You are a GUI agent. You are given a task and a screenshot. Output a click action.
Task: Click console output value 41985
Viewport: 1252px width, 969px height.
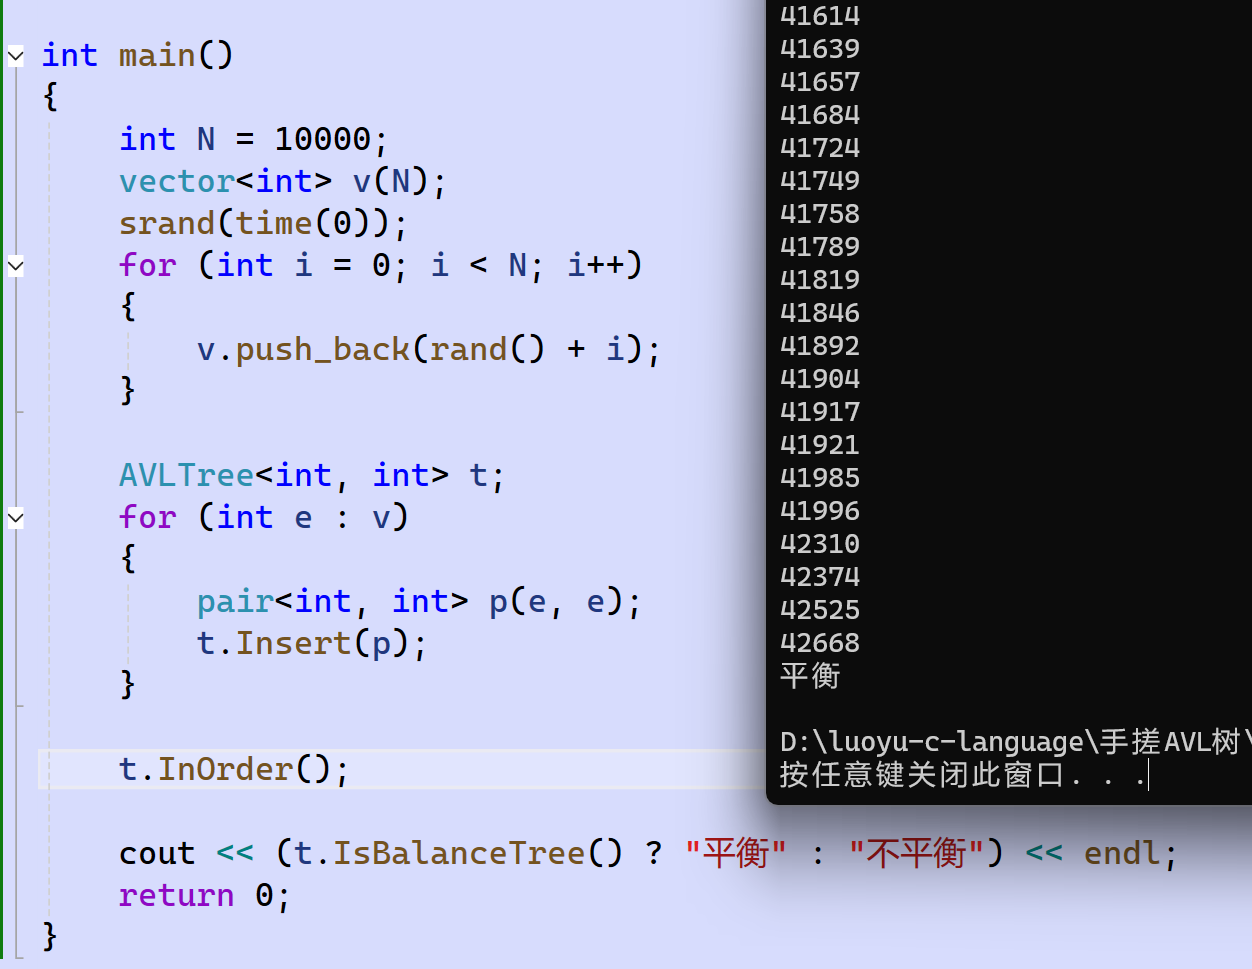[820, 478]
